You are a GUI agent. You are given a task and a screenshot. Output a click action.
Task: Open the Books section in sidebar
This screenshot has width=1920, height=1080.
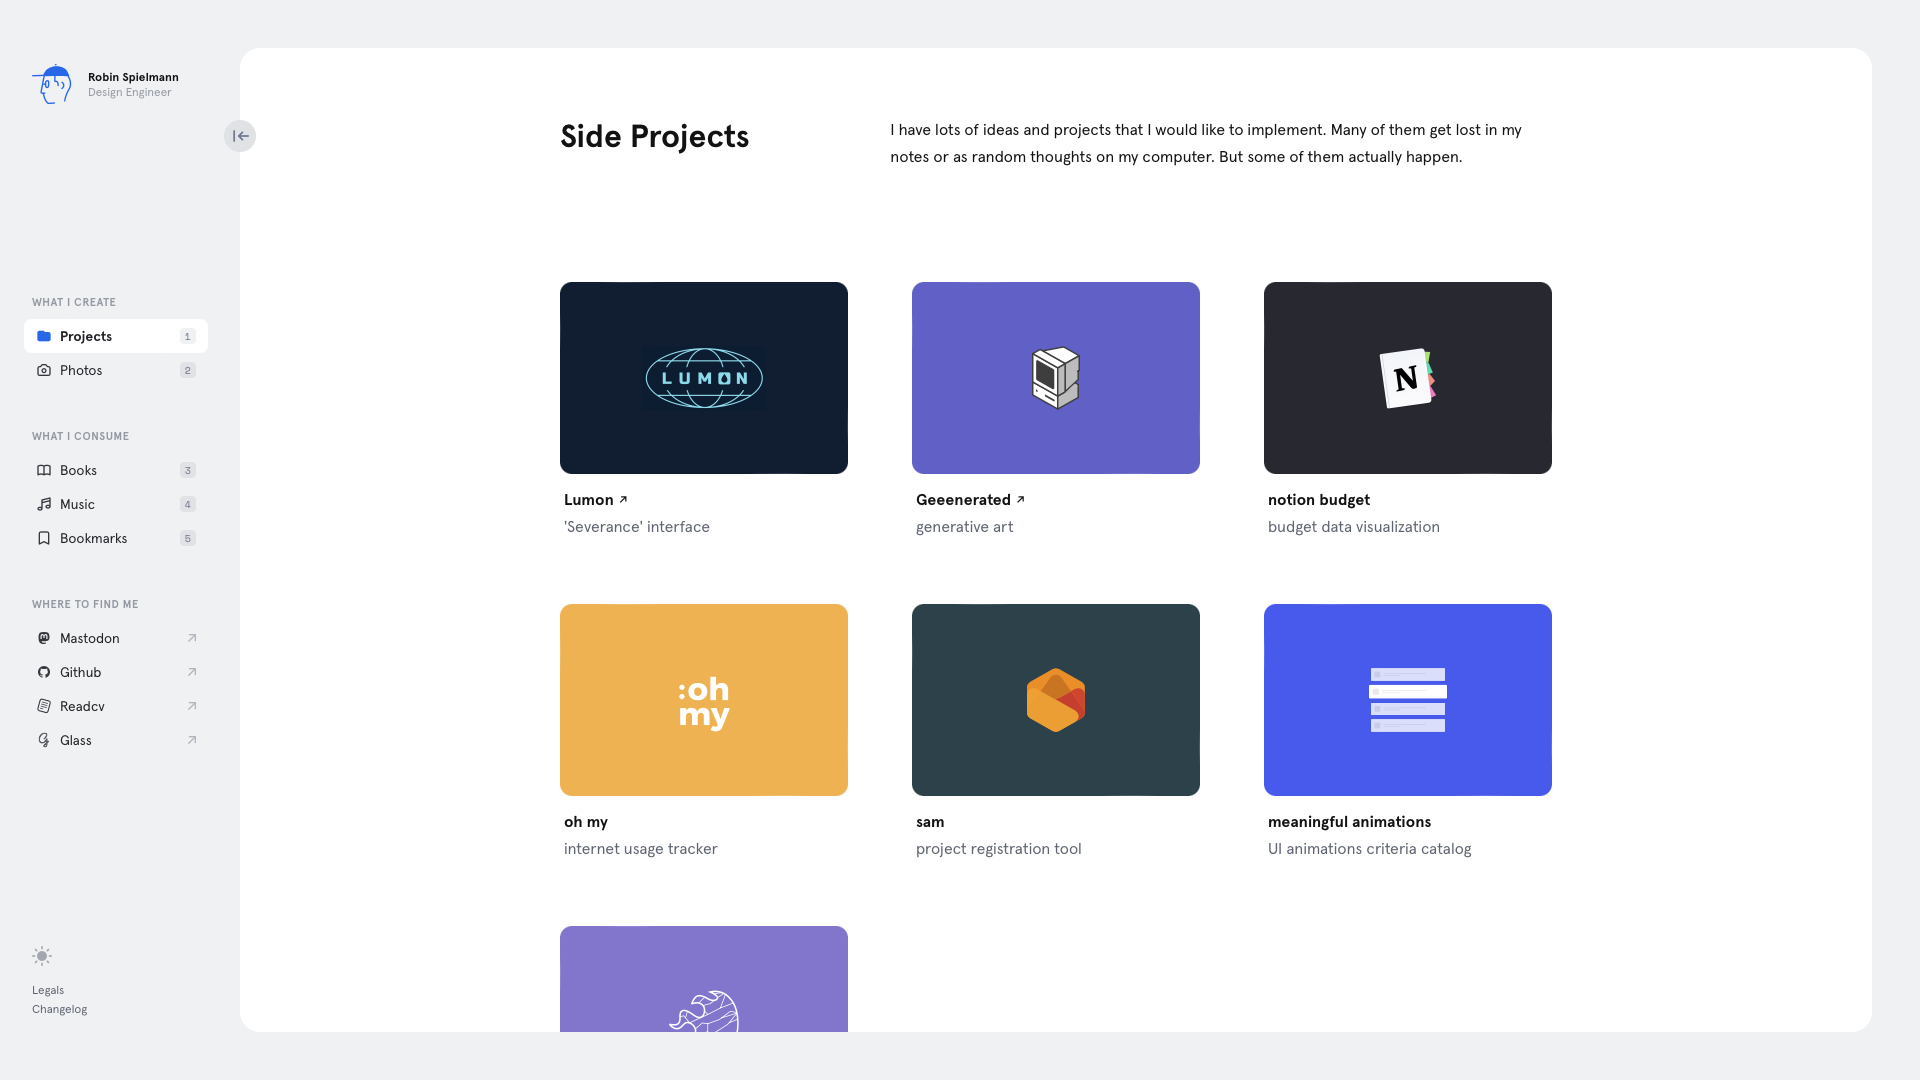click(x=116, y=470)
